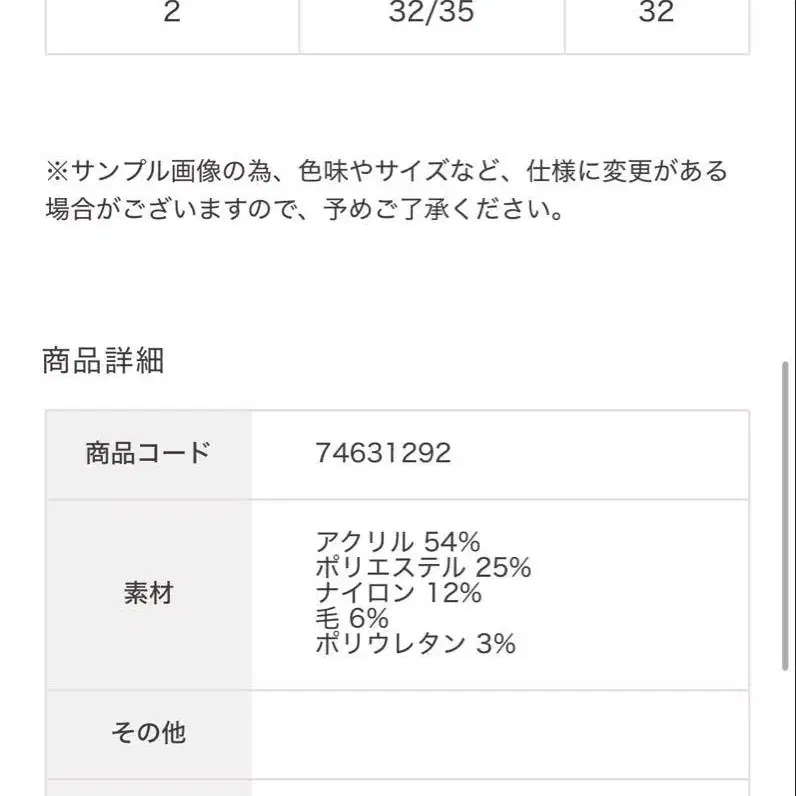796x796 pixels.
Task: Click the empty label cell below その他
Action: 148,787
